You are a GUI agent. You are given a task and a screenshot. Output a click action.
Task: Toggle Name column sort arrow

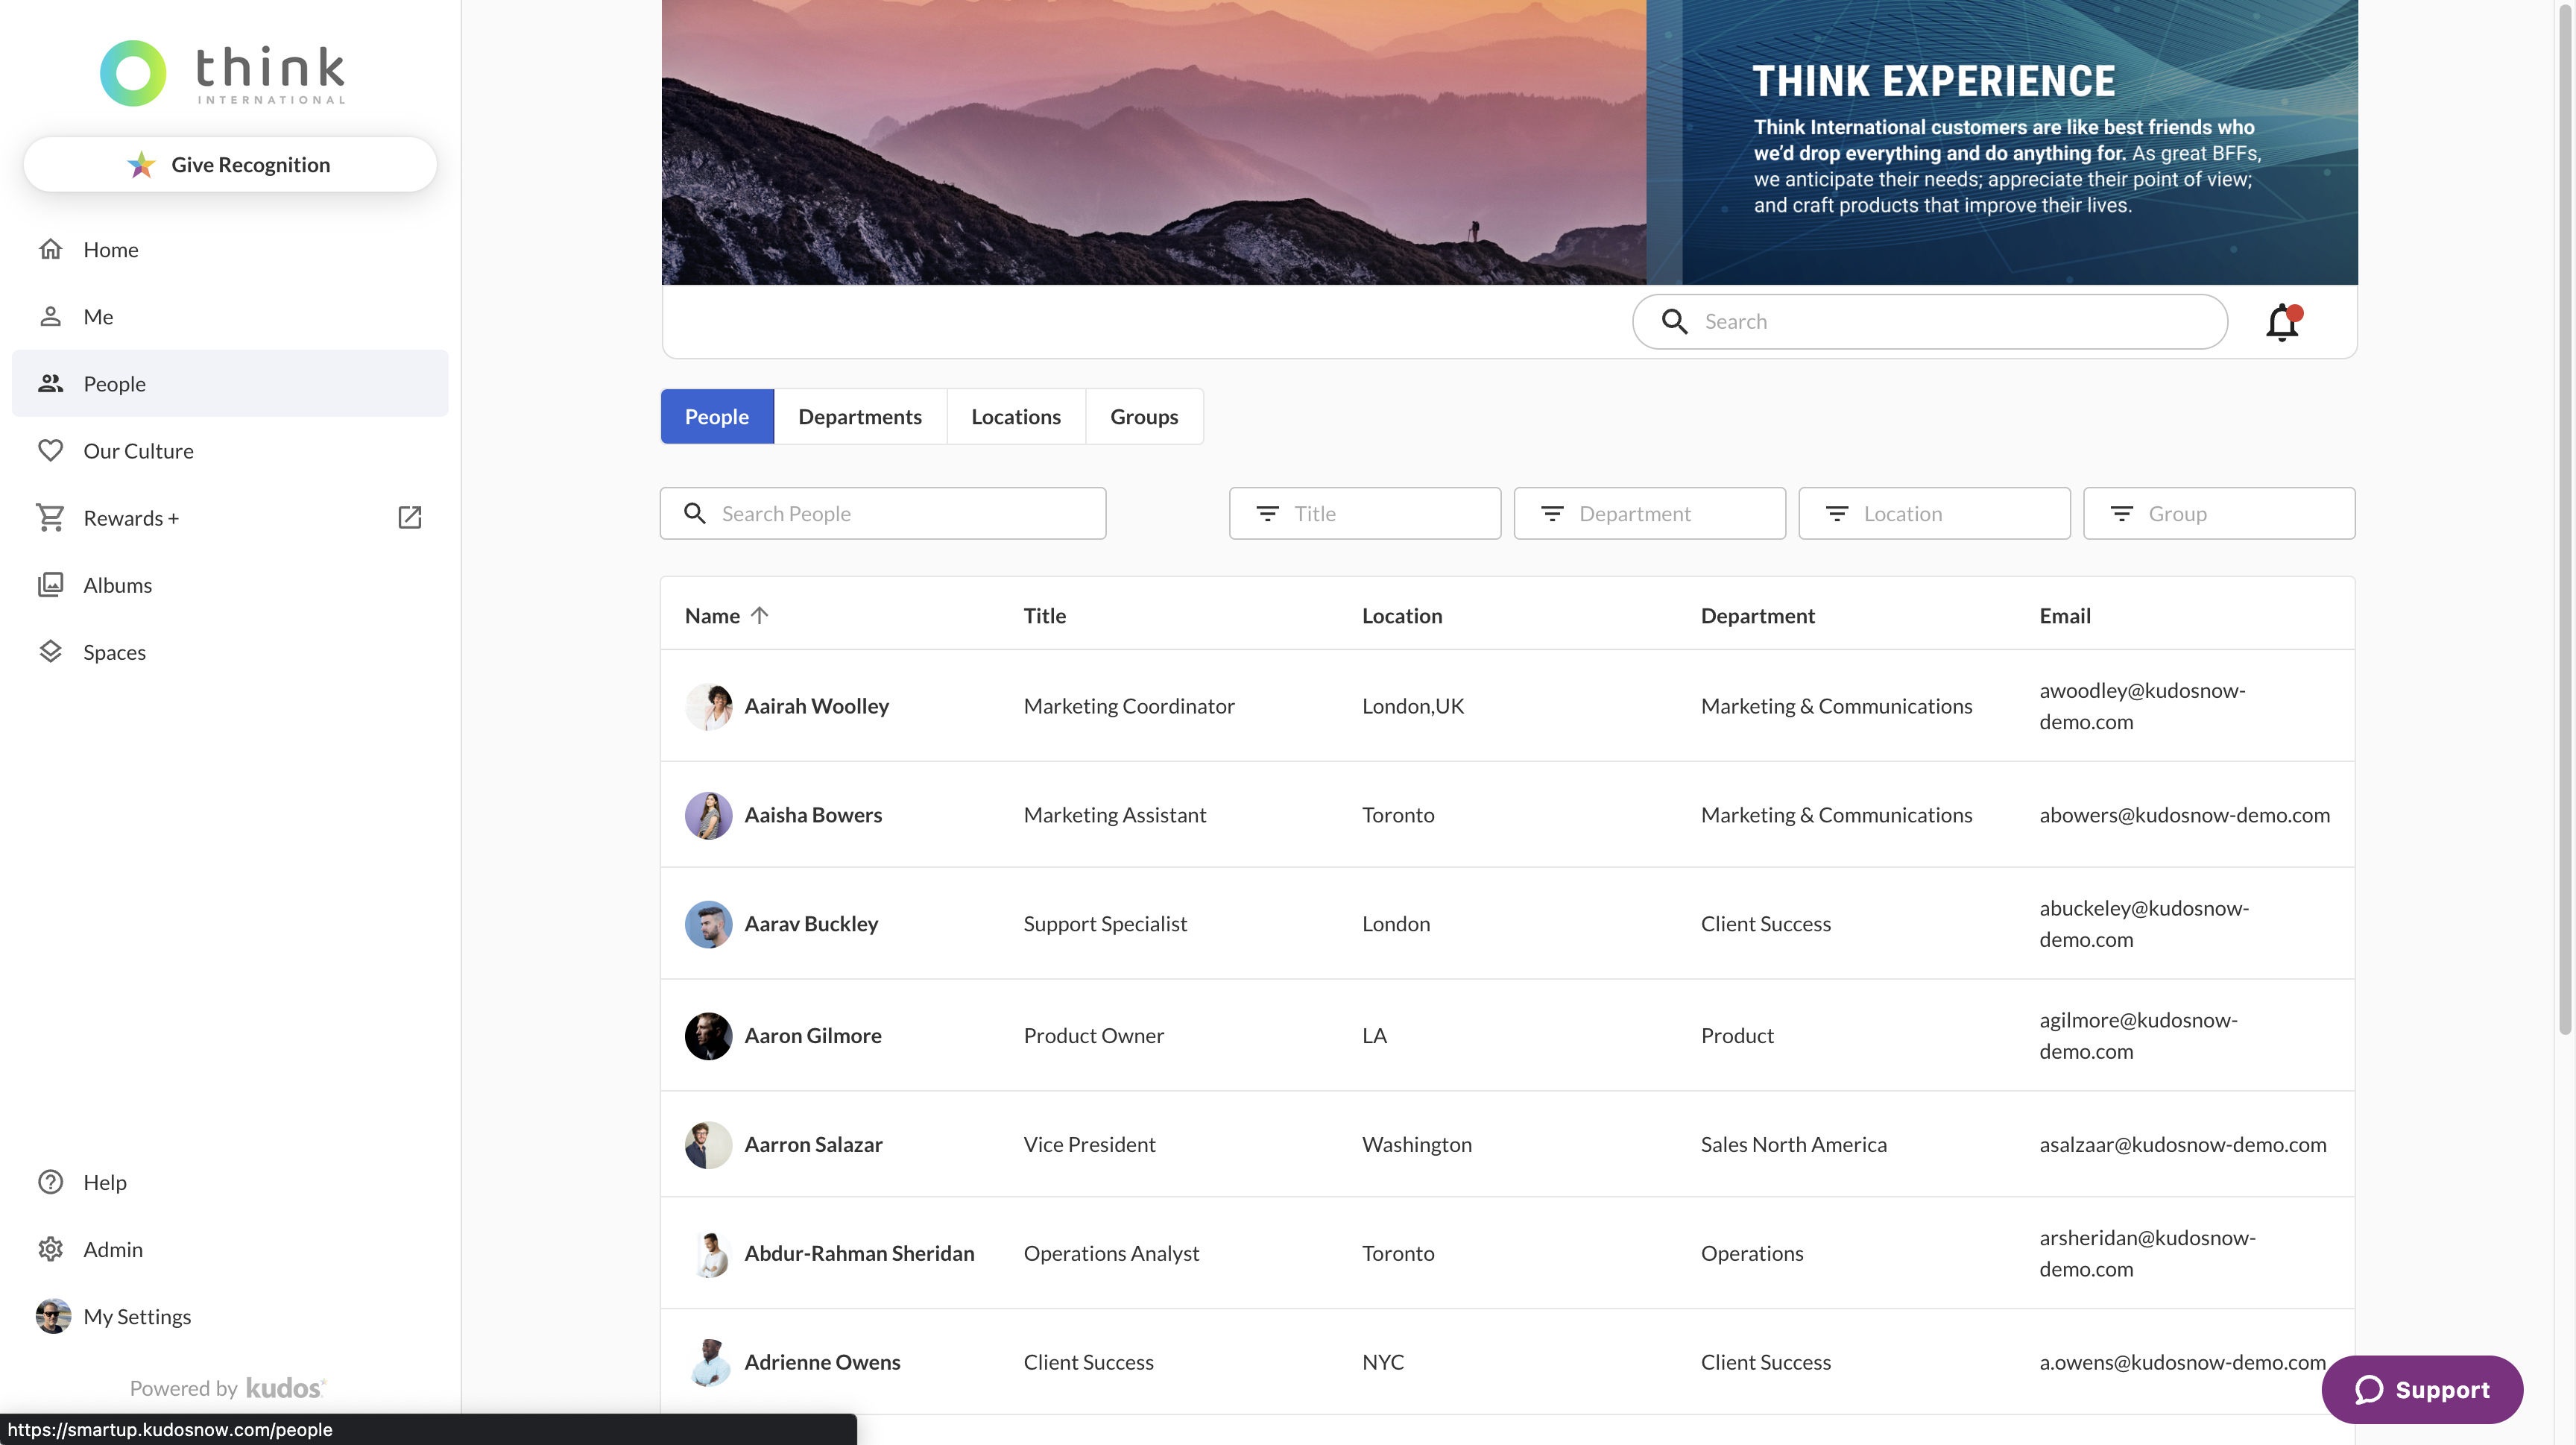(x=760, y=616)
